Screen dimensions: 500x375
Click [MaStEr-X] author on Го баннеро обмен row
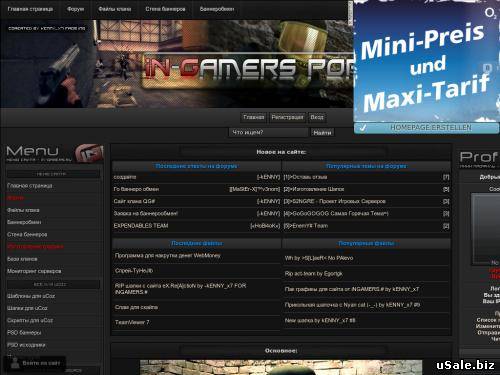pos(255,189)
